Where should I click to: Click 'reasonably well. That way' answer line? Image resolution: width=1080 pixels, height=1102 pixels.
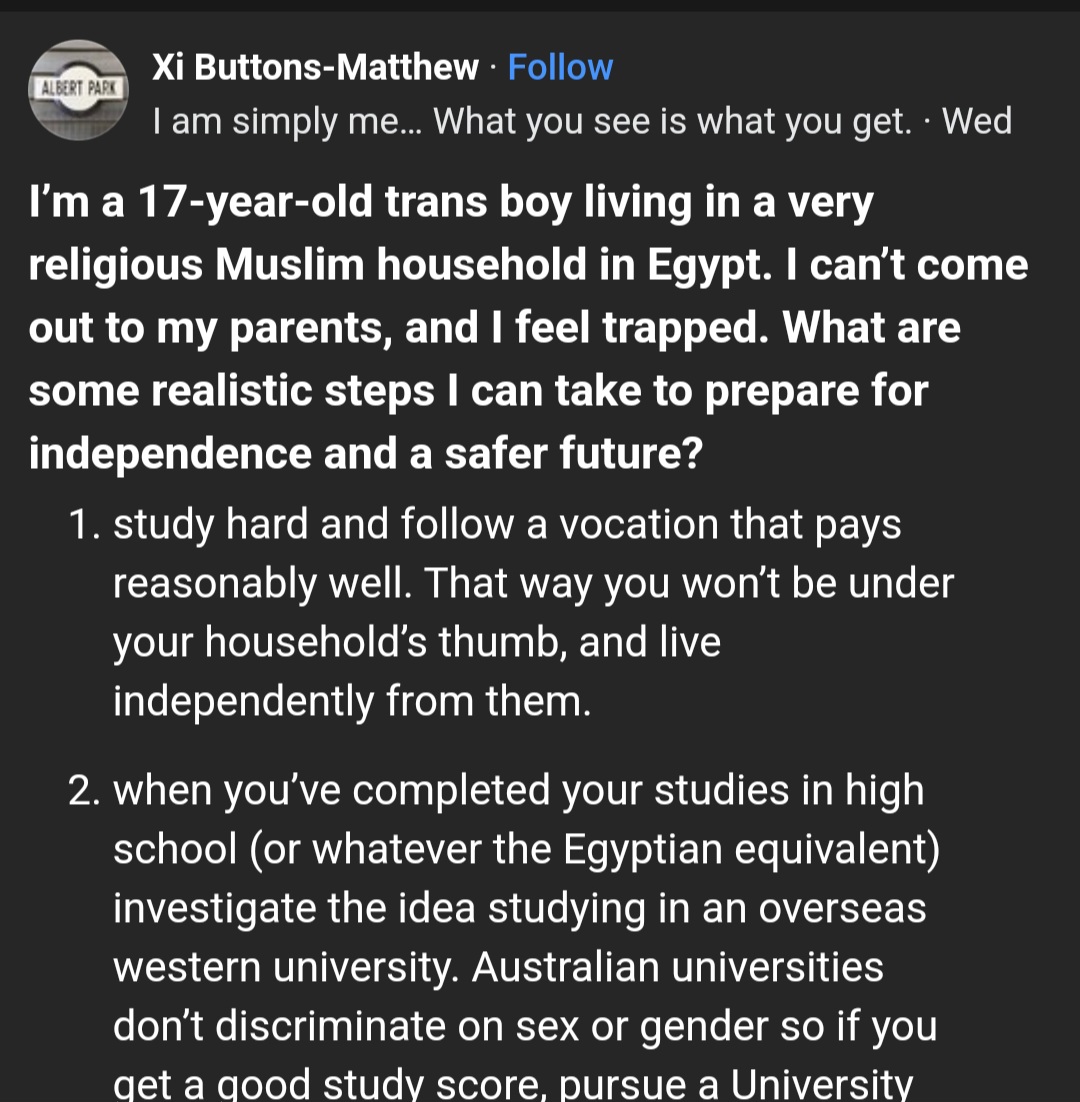533,584
